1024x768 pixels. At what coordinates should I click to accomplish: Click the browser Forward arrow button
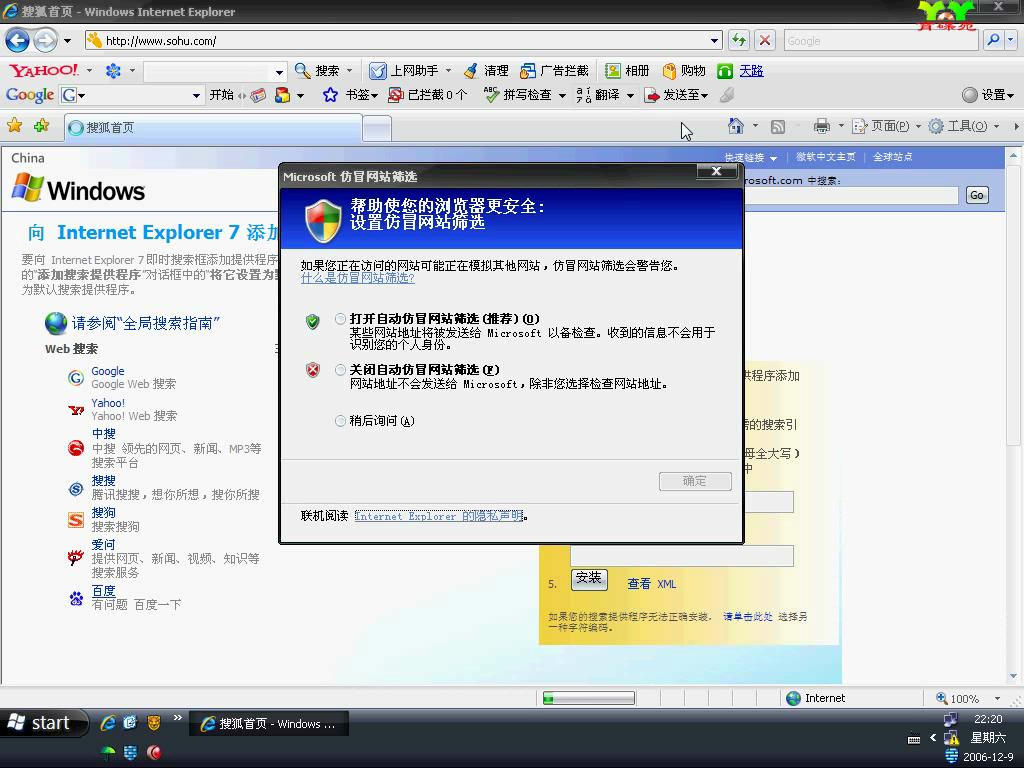coord(45,40)
